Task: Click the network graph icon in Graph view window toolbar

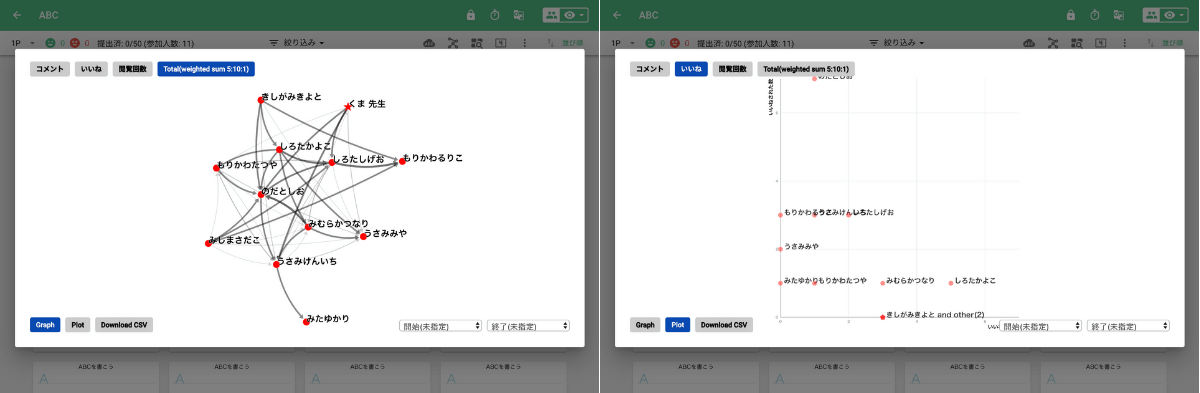Action: click(x=453, y=43)
